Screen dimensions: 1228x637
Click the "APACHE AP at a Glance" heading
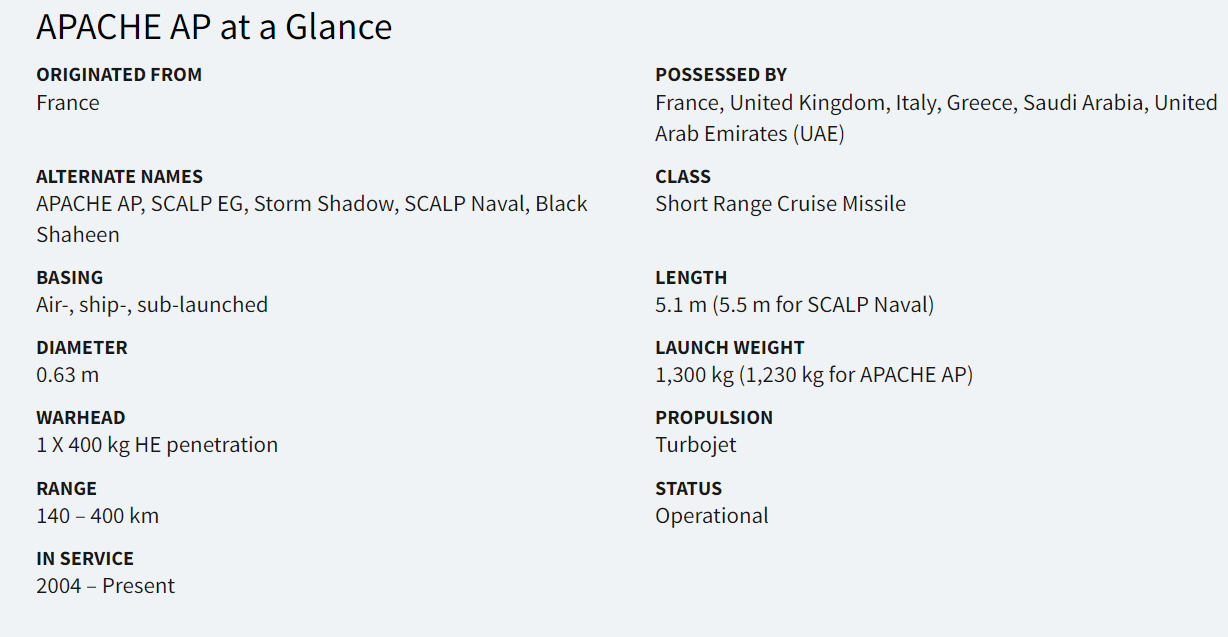(x=214, y=27)
